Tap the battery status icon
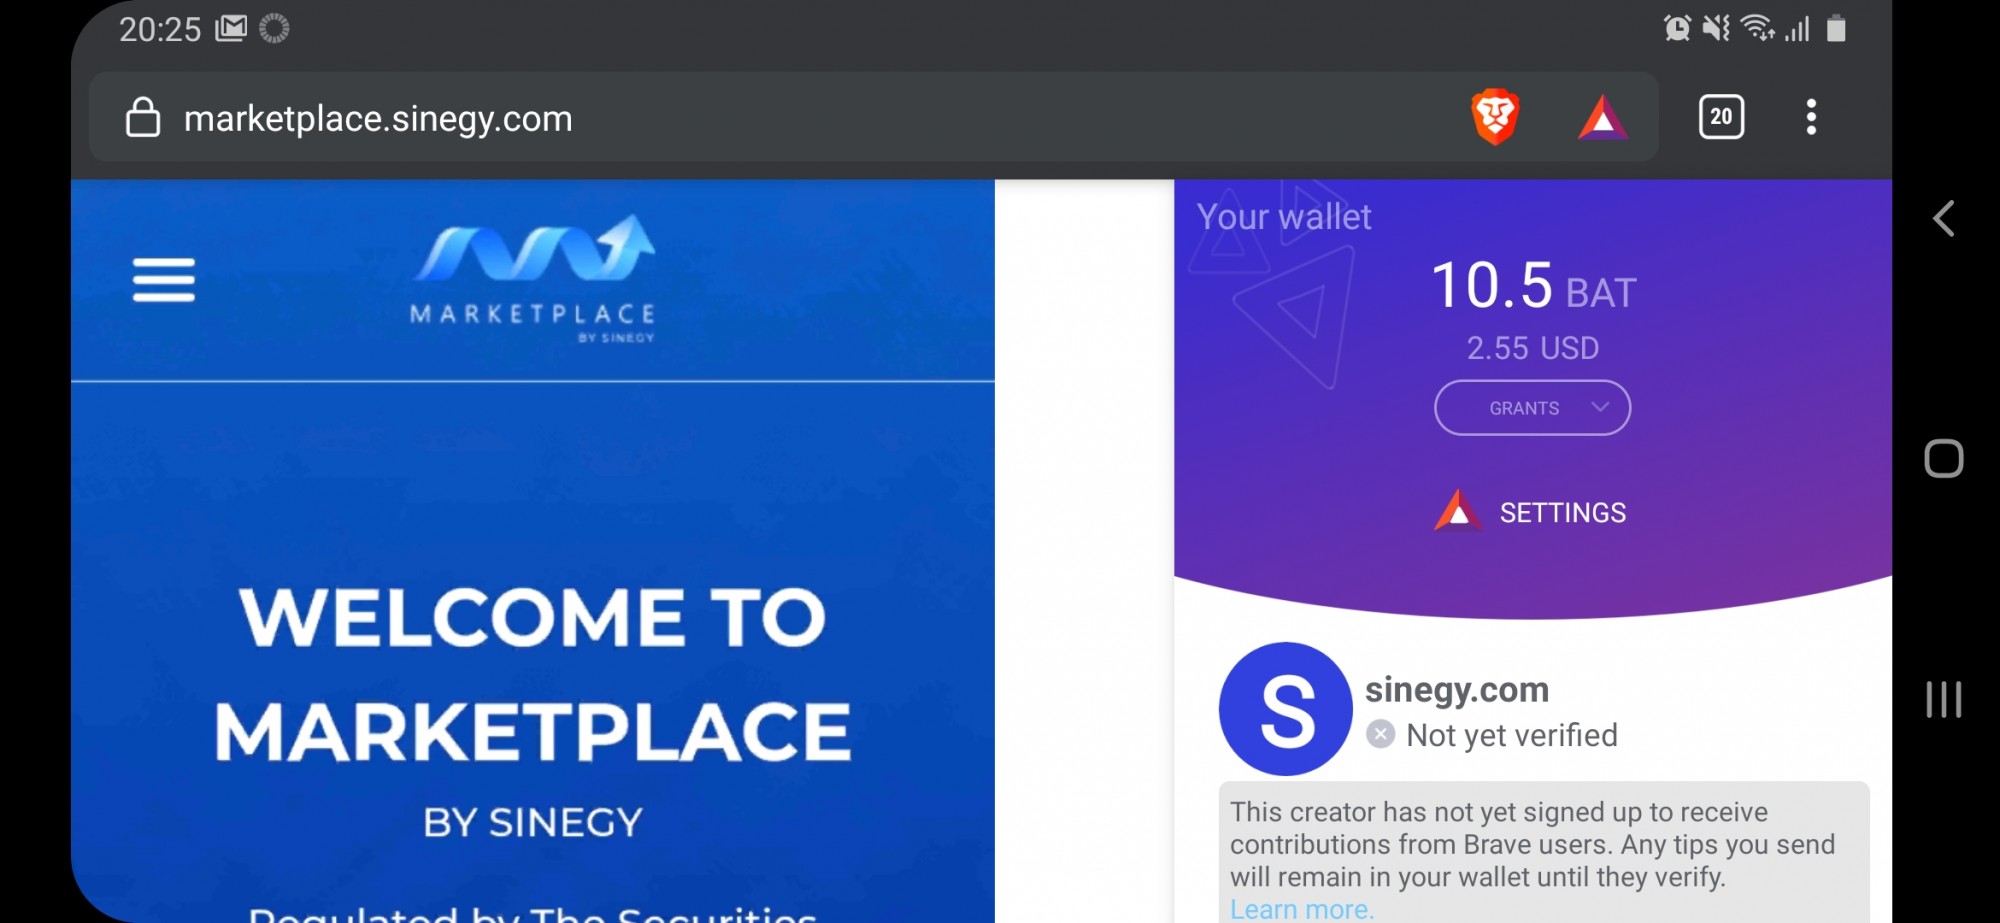This screenshot has height=923, width=2000. [1836, 28]
